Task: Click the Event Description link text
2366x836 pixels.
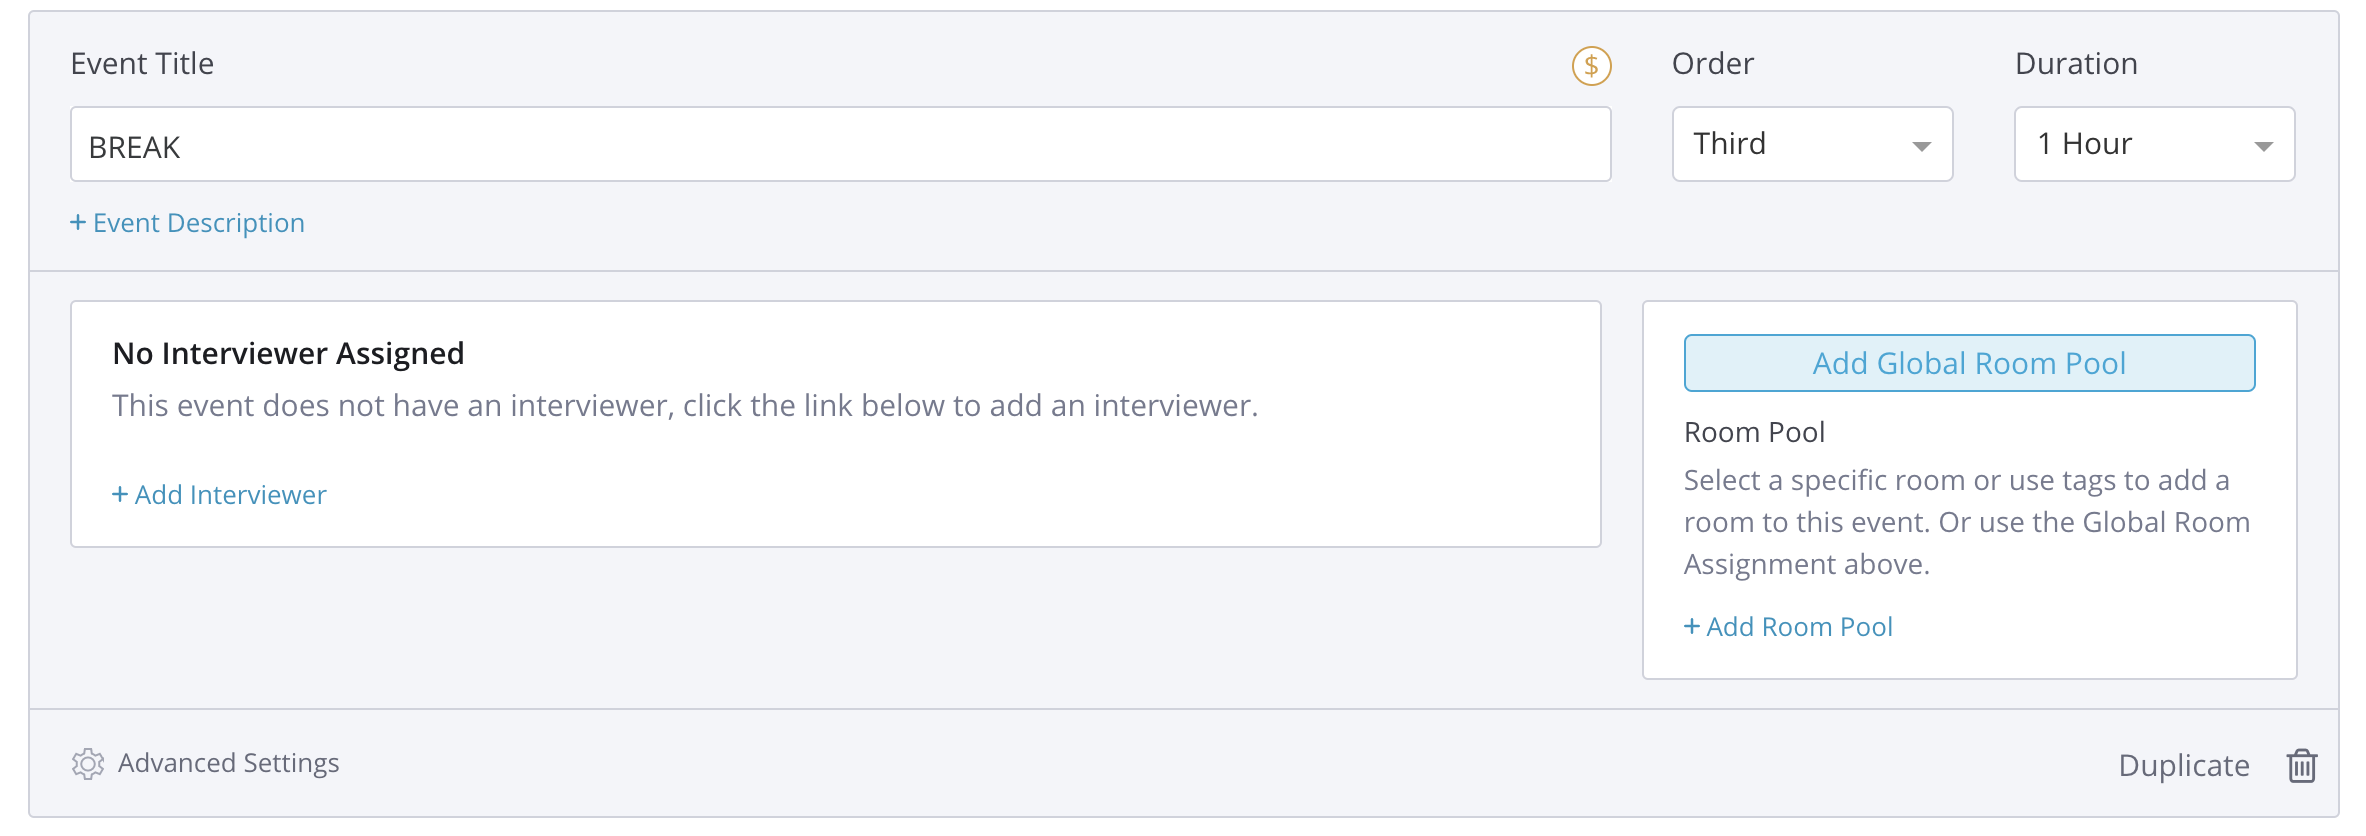Action: (x=199, y=223)
